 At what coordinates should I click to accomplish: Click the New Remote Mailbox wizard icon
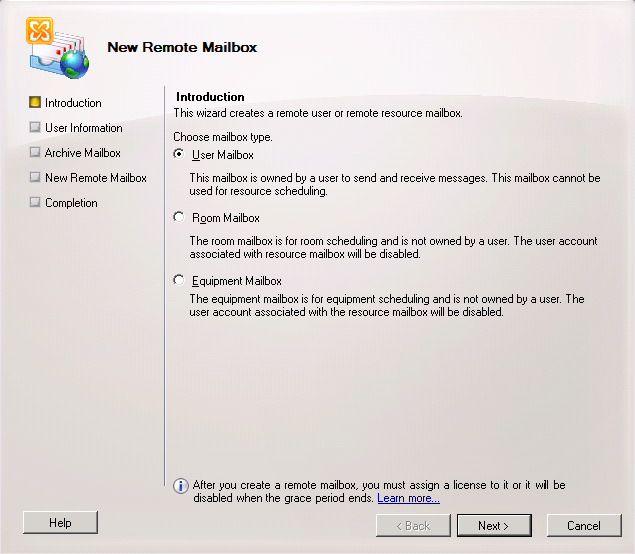pos(56,48)
